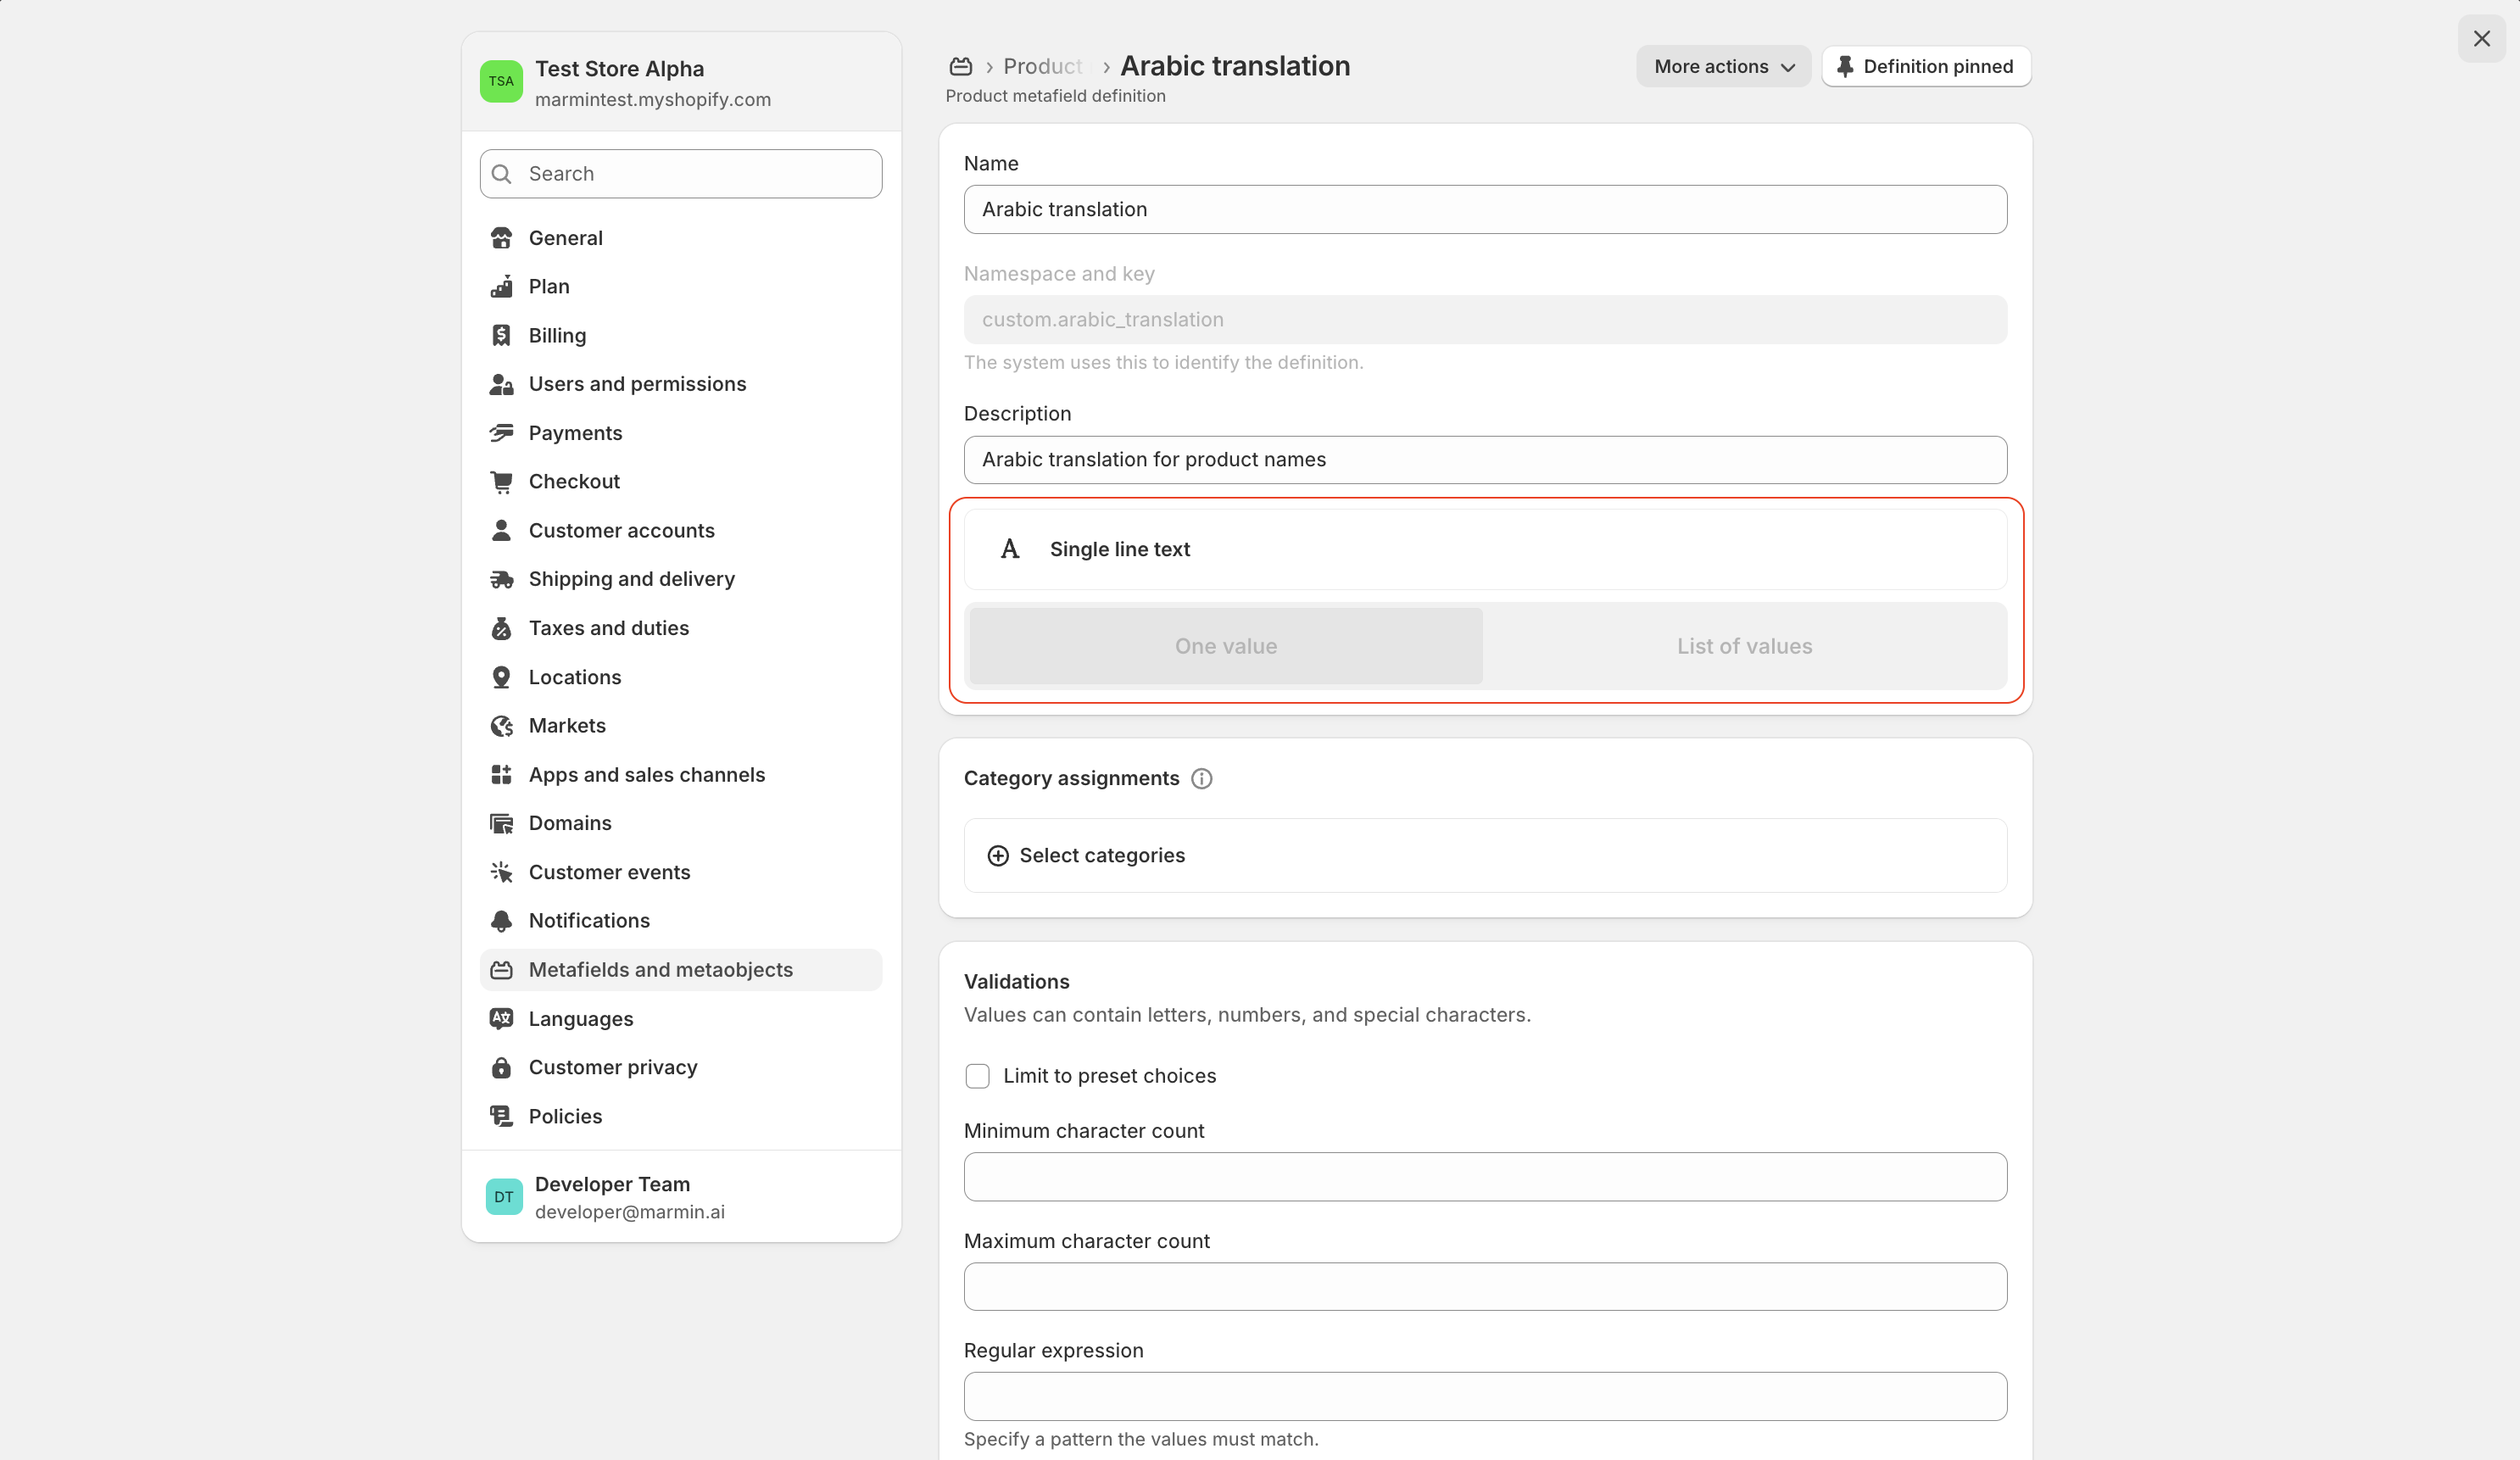Enable Limit to preset choices checkbox
Screen dimensions: 2520x1460
pos(977,1076)
